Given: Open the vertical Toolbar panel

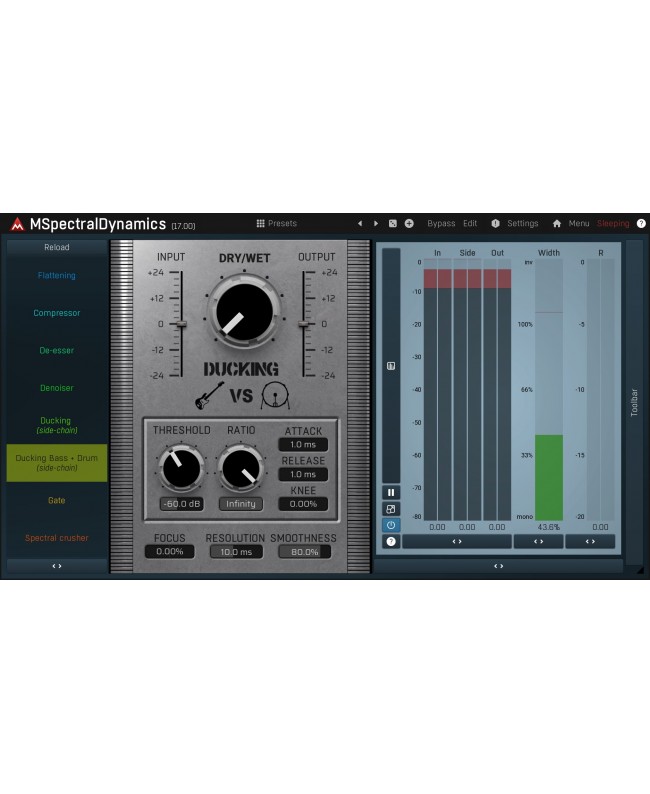Looking at the screenshot, I should pos(634,403).
